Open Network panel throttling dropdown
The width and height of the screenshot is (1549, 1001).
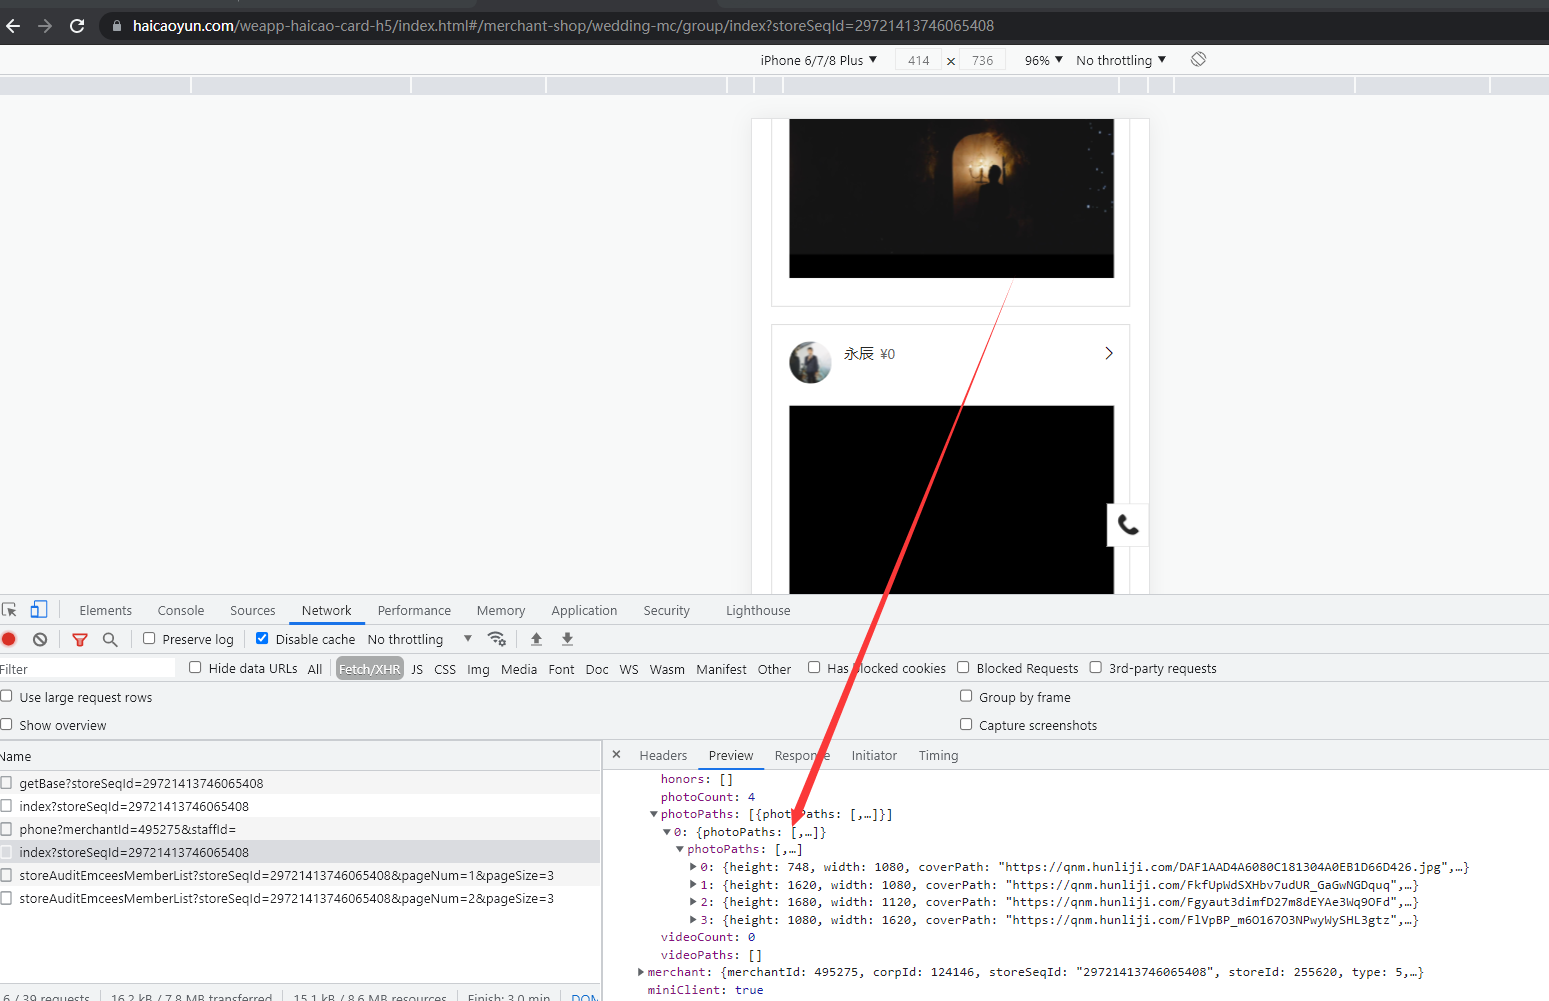point(420,639)
